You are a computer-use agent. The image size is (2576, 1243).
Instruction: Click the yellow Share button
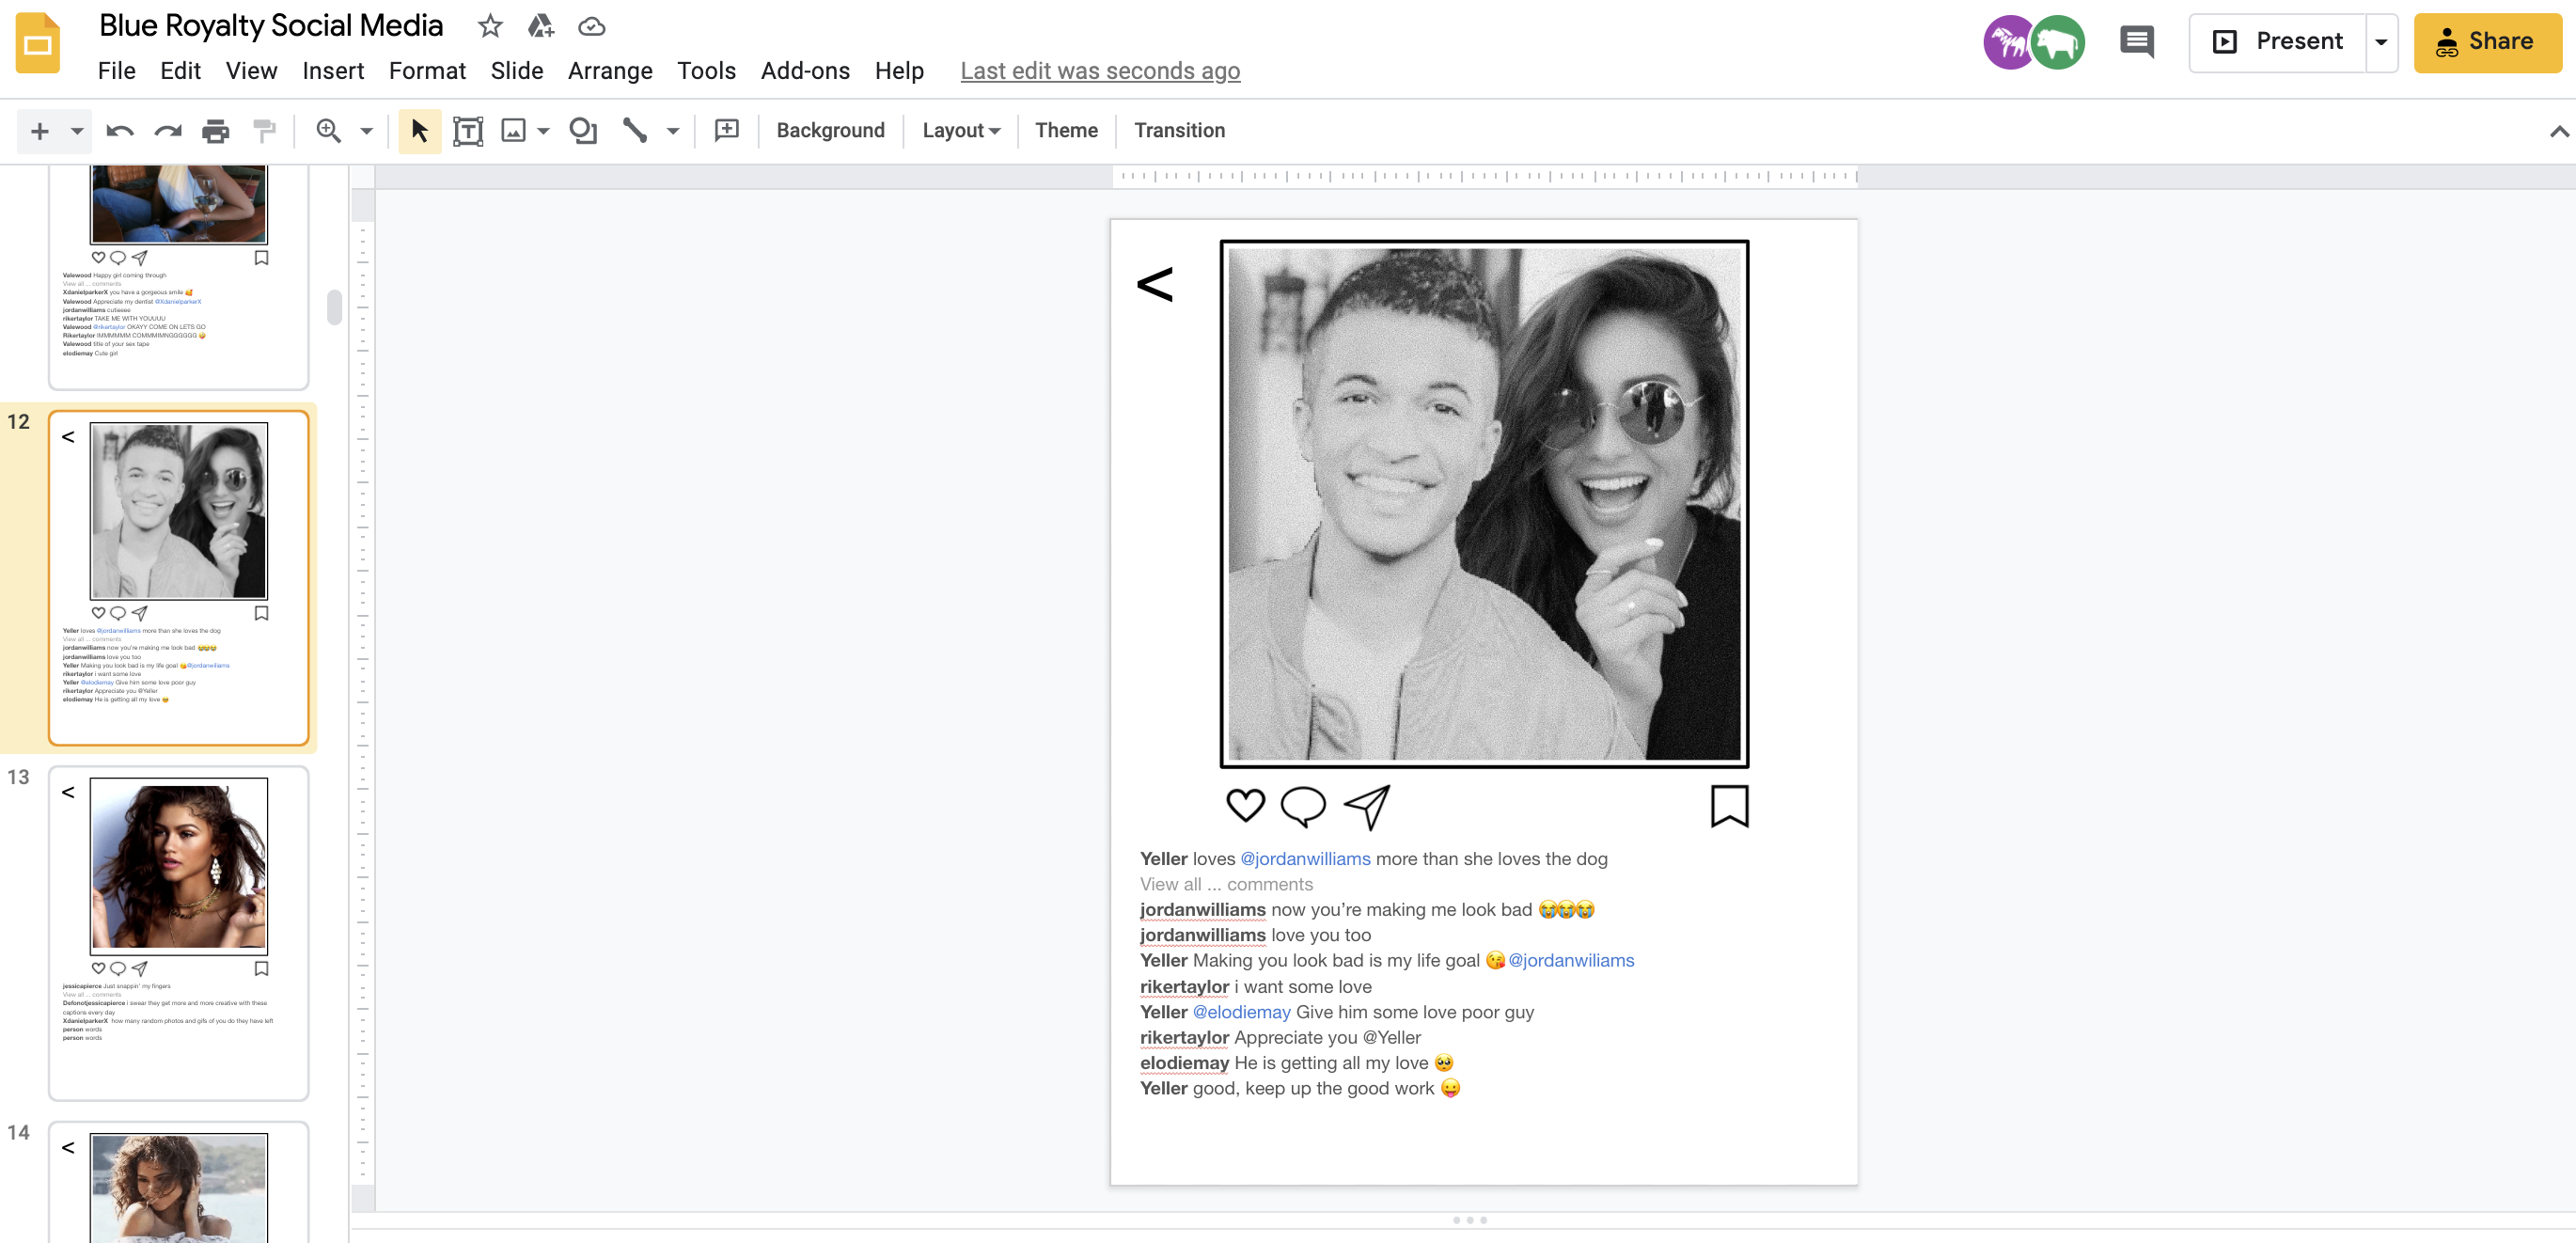(2486, 42)
